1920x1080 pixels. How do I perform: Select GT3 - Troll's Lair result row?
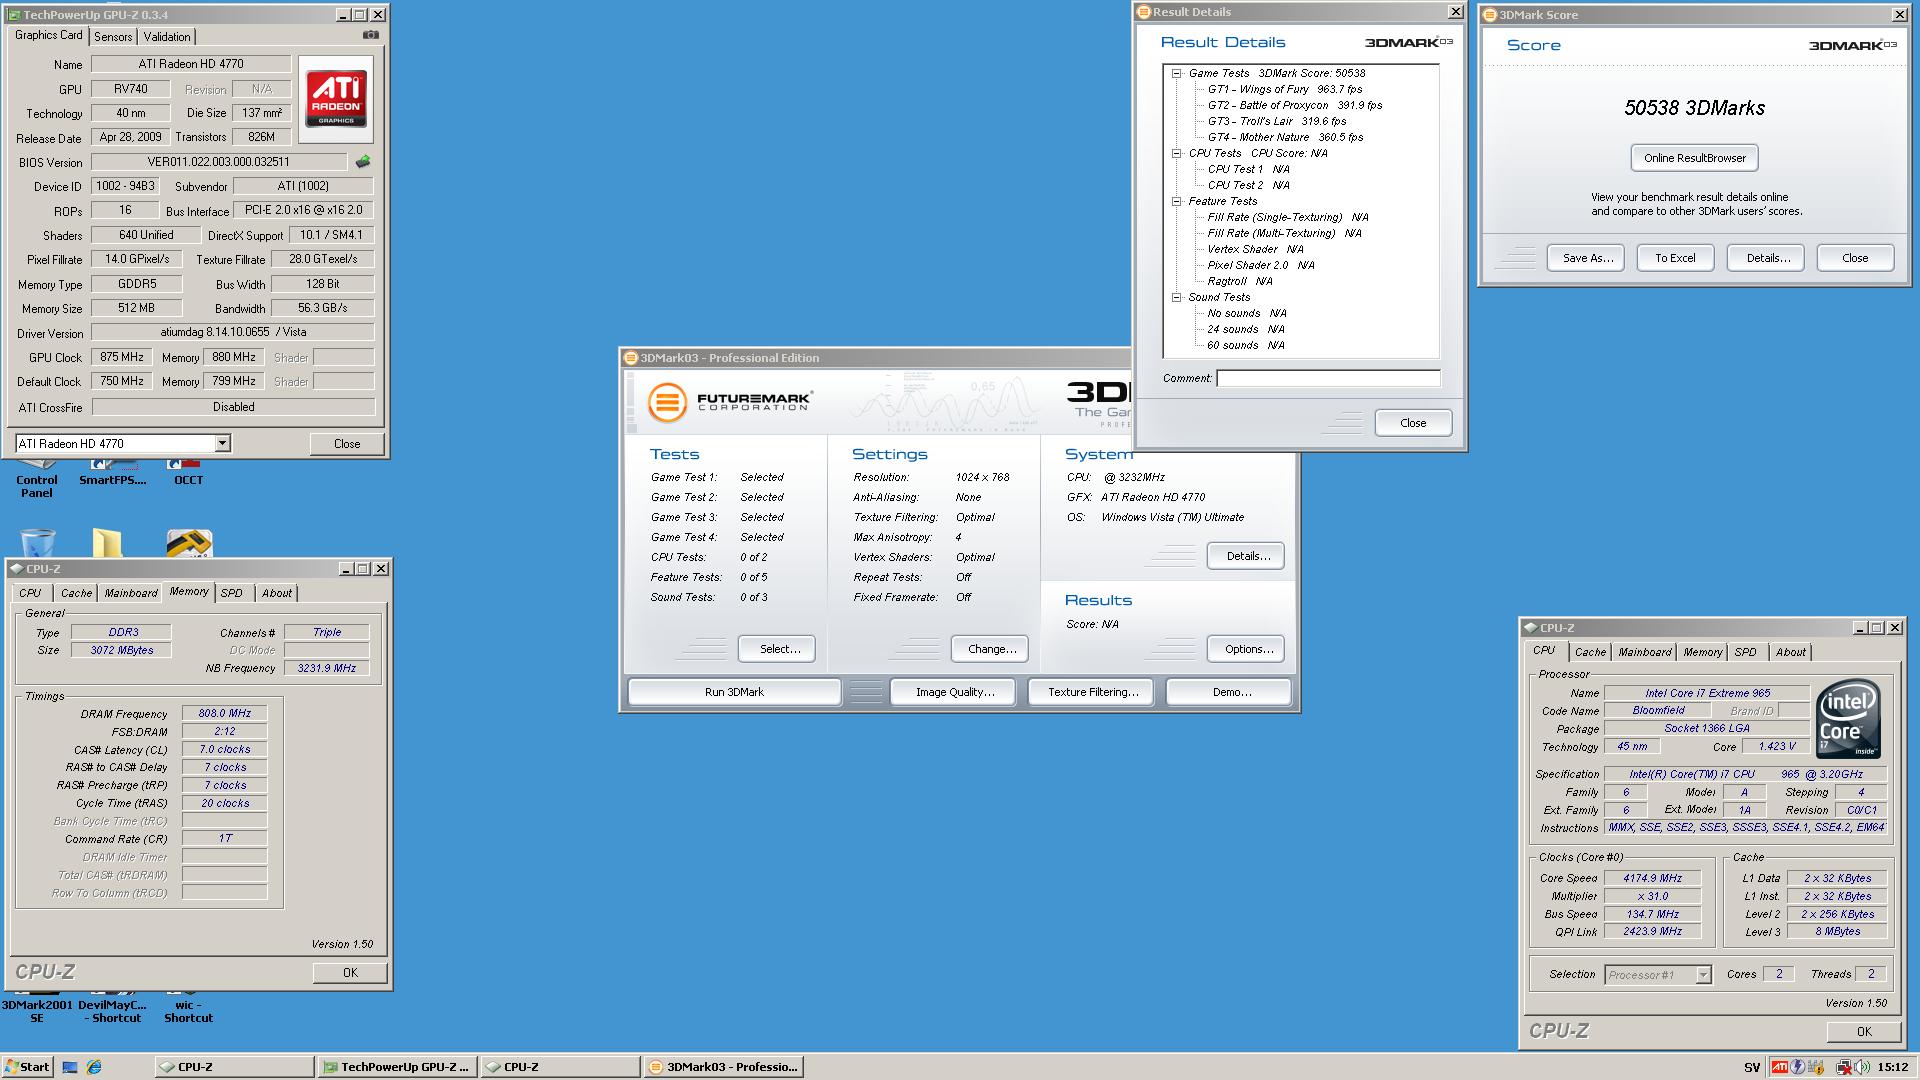1277,121
